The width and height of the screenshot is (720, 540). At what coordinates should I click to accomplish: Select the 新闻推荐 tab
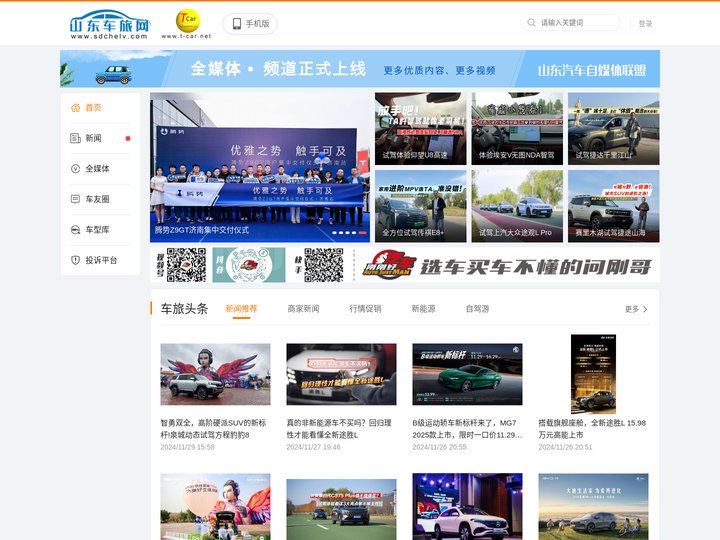[241, 309]
